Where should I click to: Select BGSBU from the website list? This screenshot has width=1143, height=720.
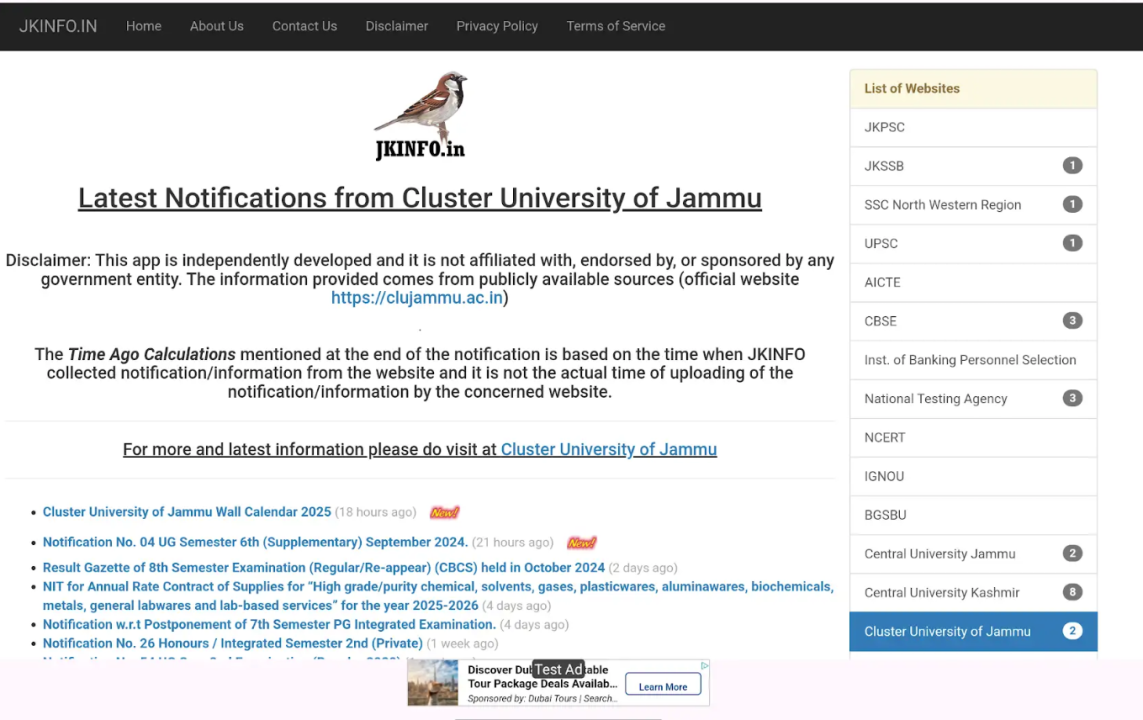coord(973,514)
